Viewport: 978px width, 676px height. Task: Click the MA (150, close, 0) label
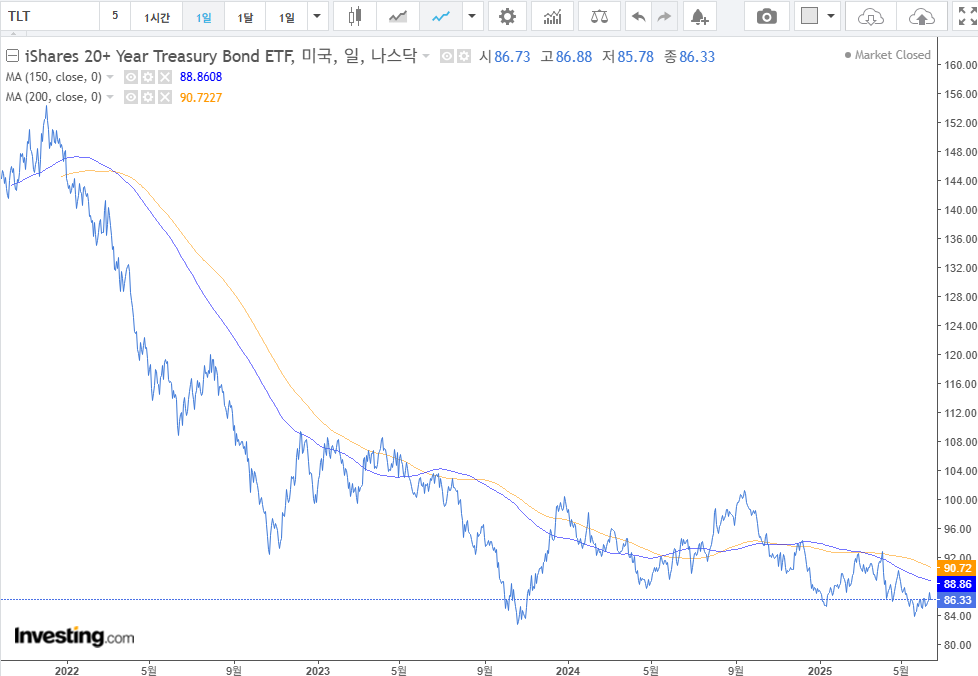(54, 77)
